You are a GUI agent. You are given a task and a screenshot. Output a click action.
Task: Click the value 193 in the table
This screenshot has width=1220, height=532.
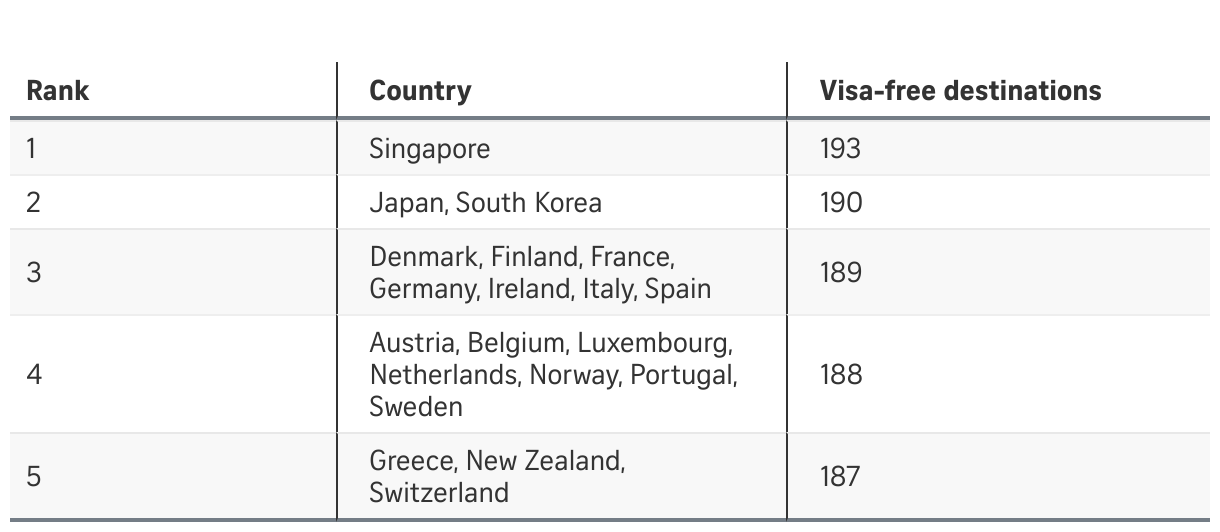(840, 149)
